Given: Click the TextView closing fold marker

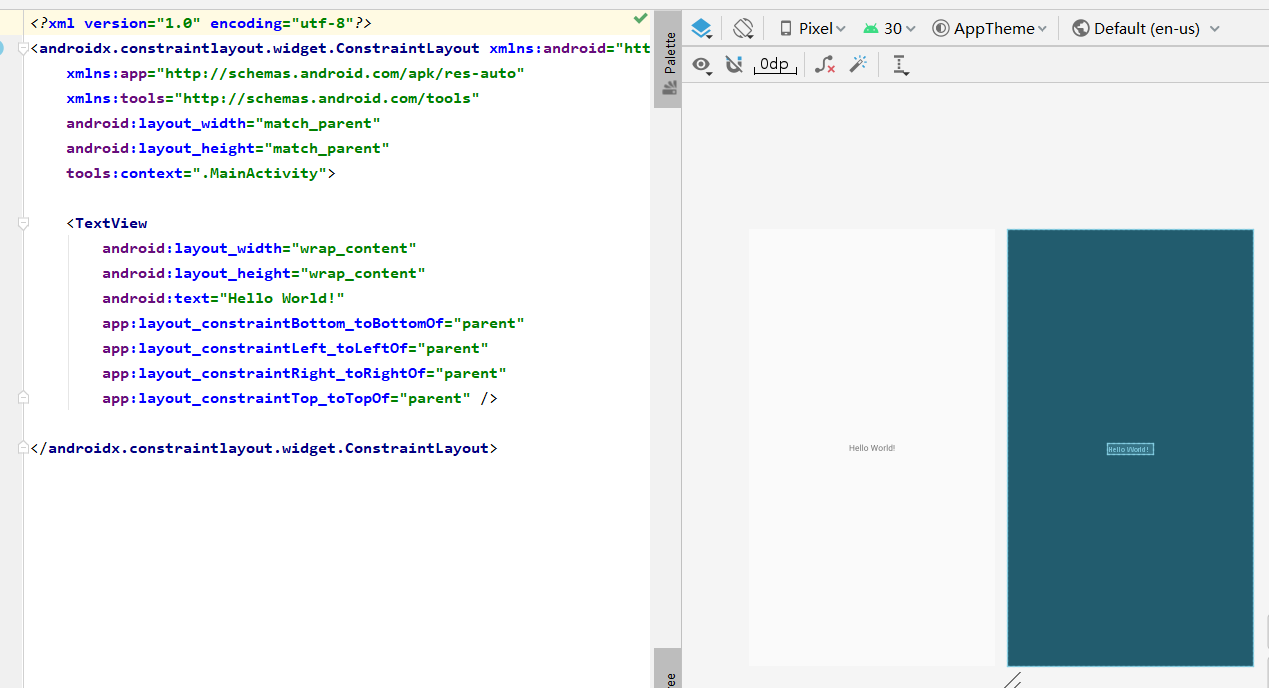Looking at the screenshot, I should coord(24,398).
